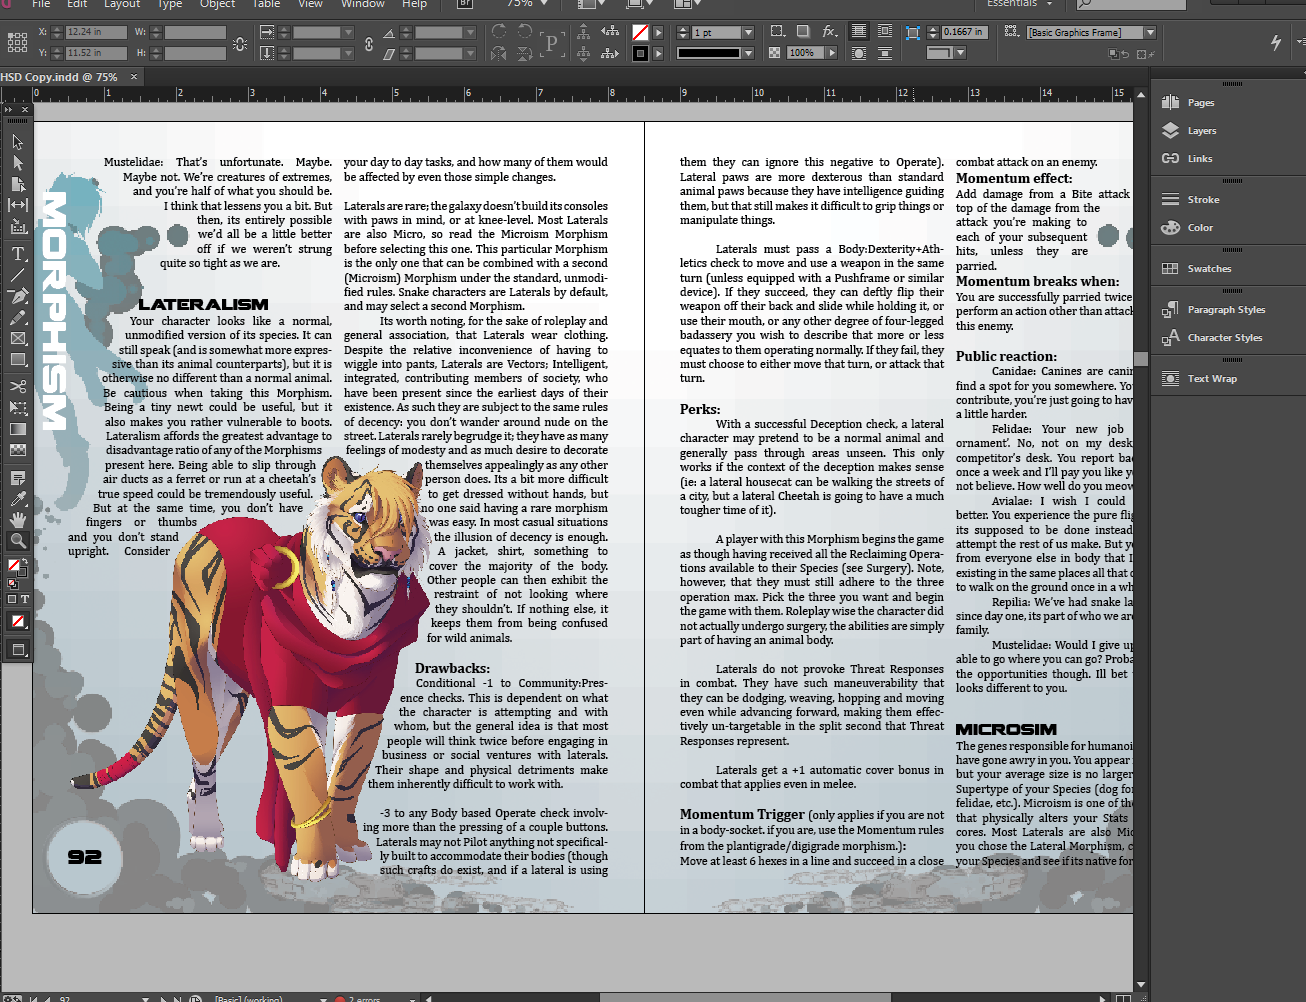Pick the Scissors tool

[18, 386]
